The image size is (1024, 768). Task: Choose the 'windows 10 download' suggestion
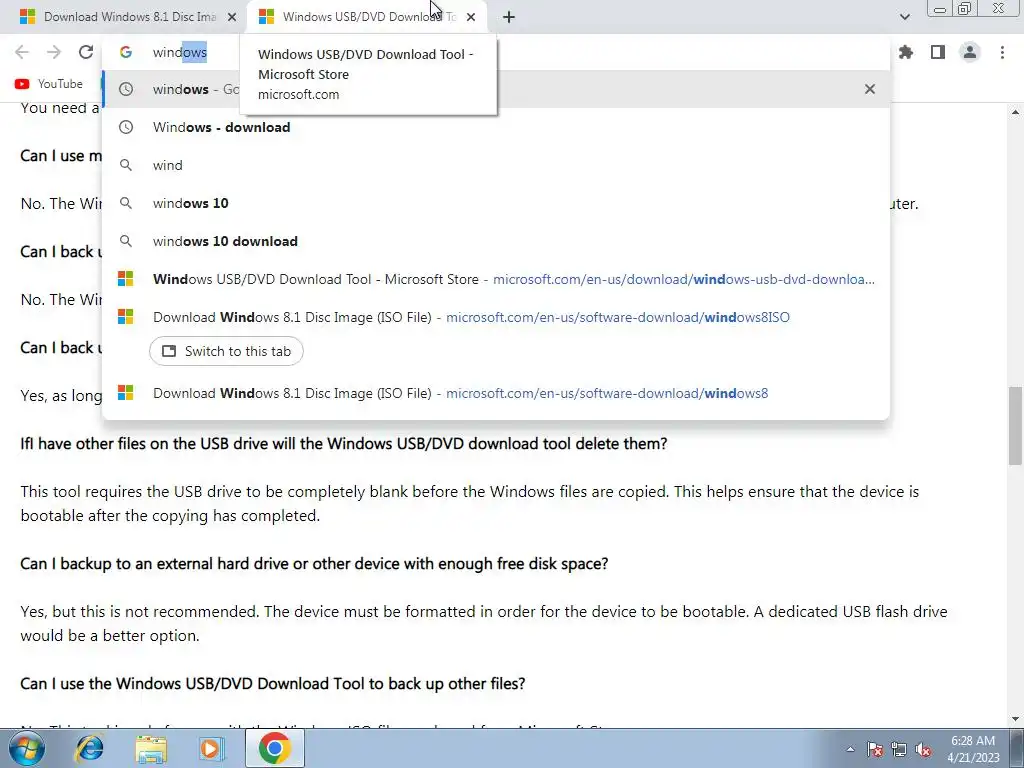pos(496,241)
